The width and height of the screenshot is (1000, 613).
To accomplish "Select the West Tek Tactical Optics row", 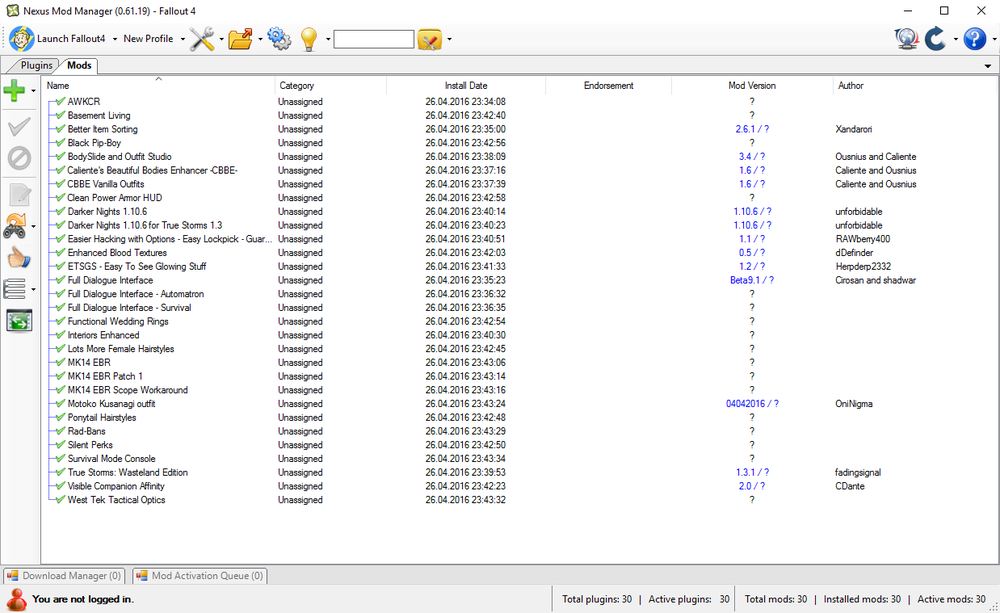I will [x=520, y=500].
